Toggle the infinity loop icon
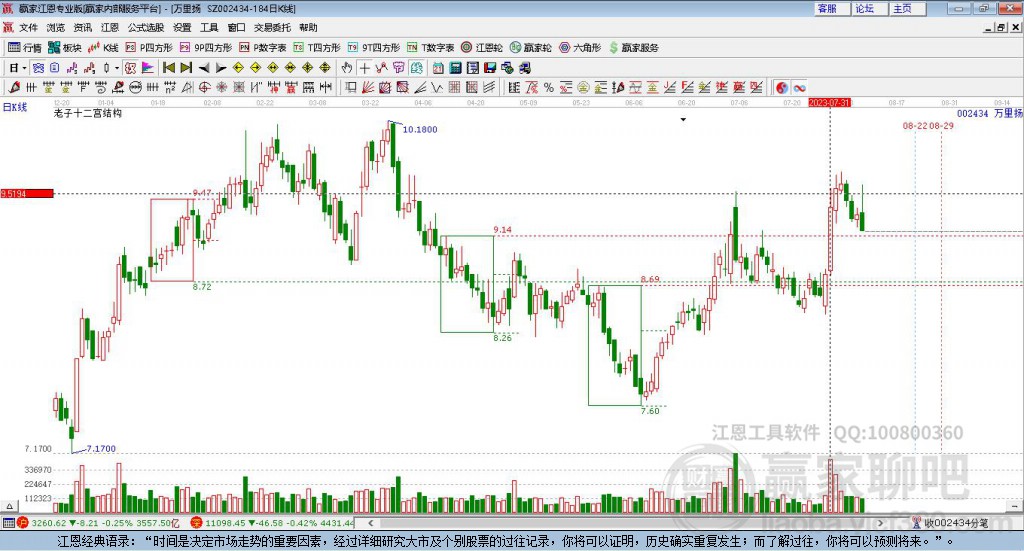The image size is (1024, 551). point(799,87)
